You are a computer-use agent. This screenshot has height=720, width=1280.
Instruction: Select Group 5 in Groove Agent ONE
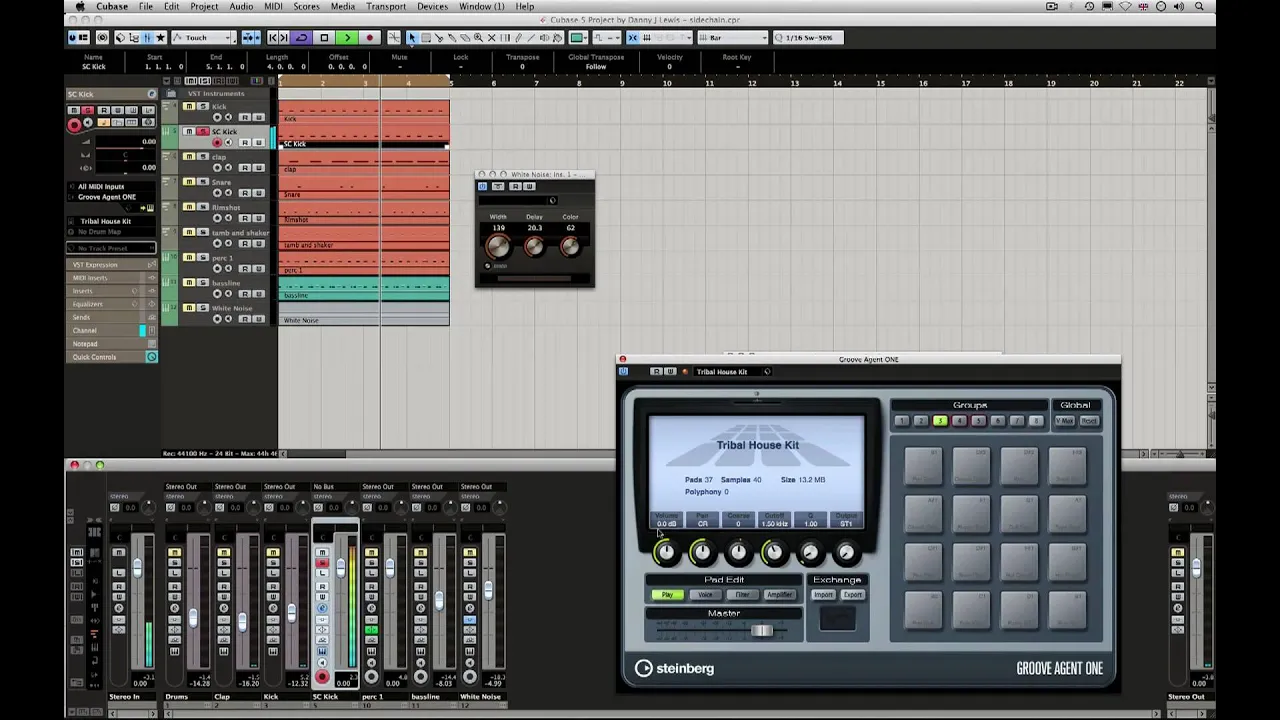coord(978,421)
